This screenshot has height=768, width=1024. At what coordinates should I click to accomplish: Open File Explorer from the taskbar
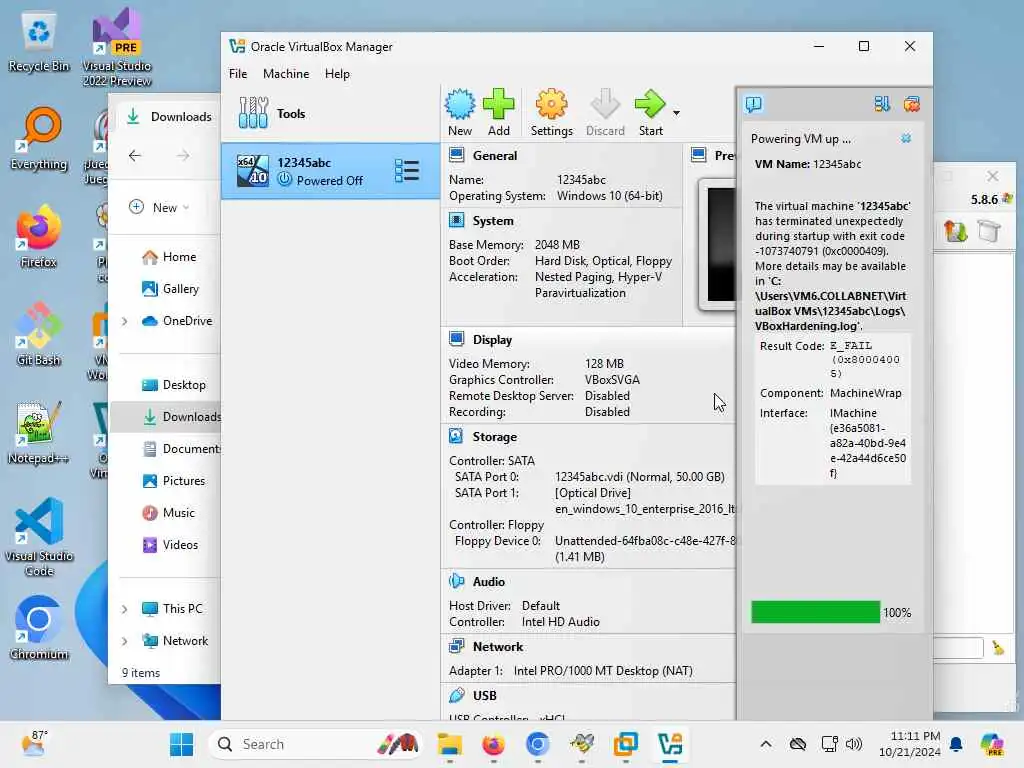449,744
